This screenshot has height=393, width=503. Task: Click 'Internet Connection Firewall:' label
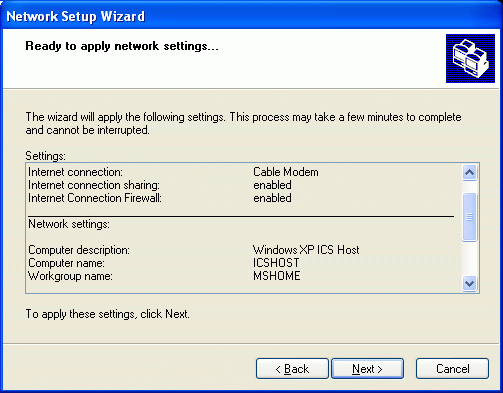pos(95,198)
